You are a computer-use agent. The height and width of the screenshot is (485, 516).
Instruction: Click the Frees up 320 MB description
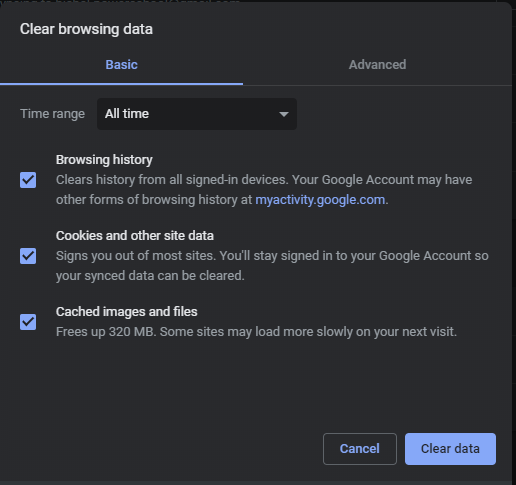coord(256,332)
